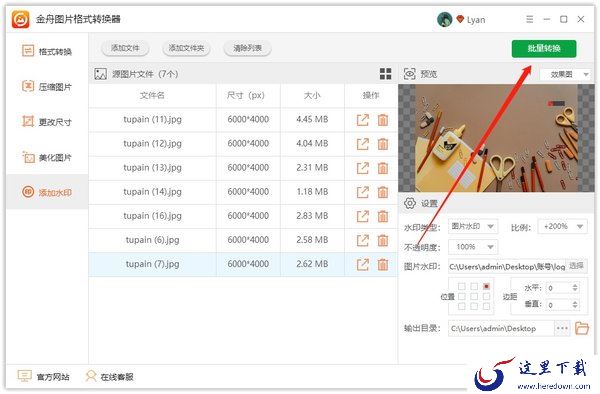Click the VIP diamond icon beside Lyan
This screenshot has height=394, width=600.
460,19
